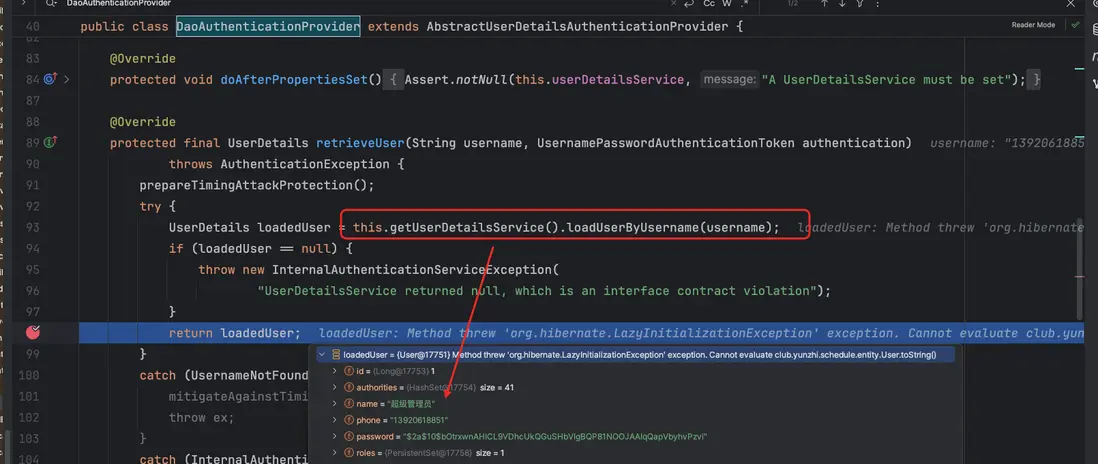
Task: Expand the authorities field node
Action: point(335,387)
